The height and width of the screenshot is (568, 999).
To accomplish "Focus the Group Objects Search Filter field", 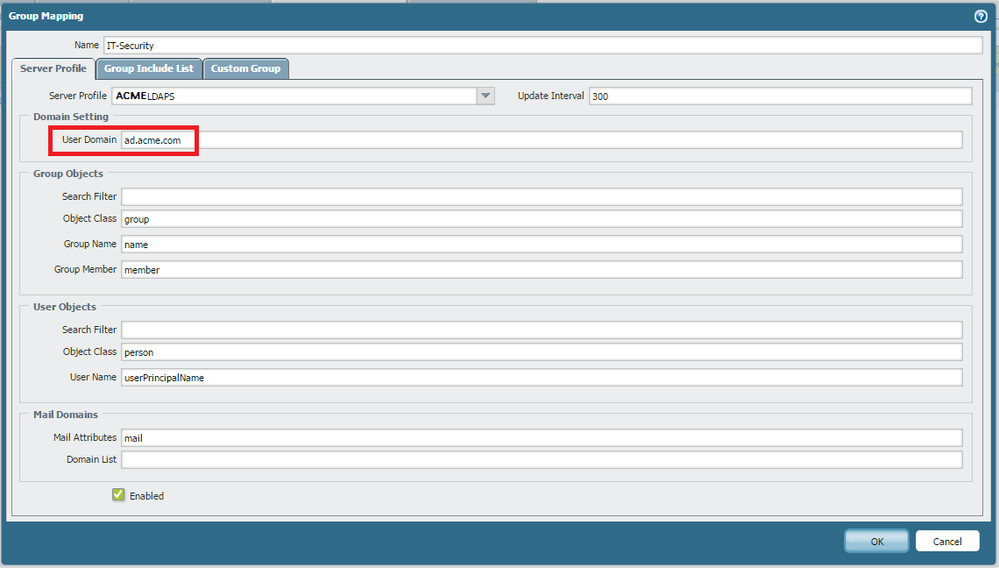I will click(x=542, y=197).
